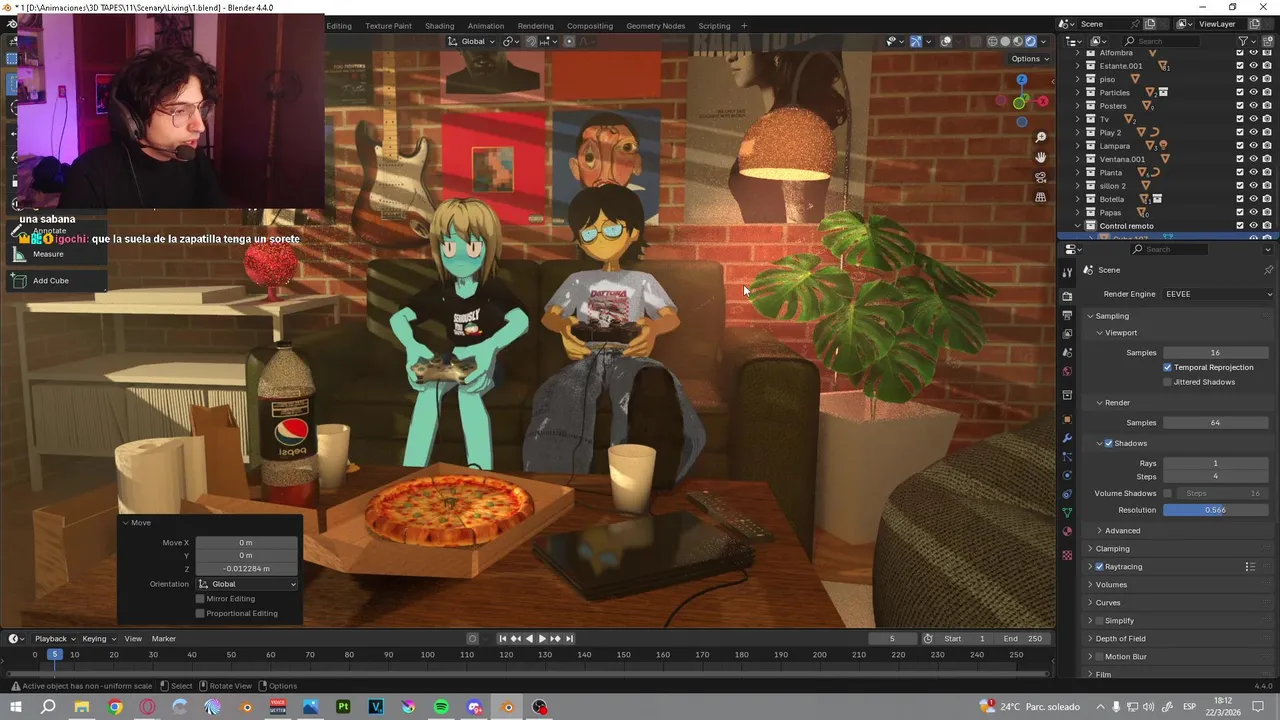Open the Object Data green triangle tab
The width and height of the screenshot is (1280, 720).
click(1067, 512)
